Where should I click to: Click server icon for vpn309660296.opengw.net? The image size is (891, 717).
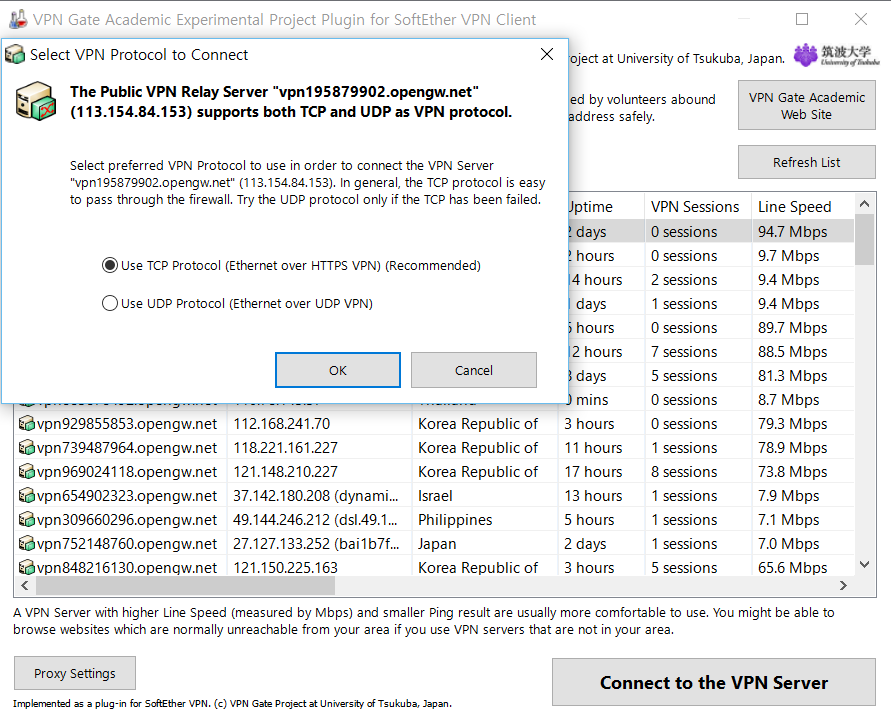click(27, 520)
